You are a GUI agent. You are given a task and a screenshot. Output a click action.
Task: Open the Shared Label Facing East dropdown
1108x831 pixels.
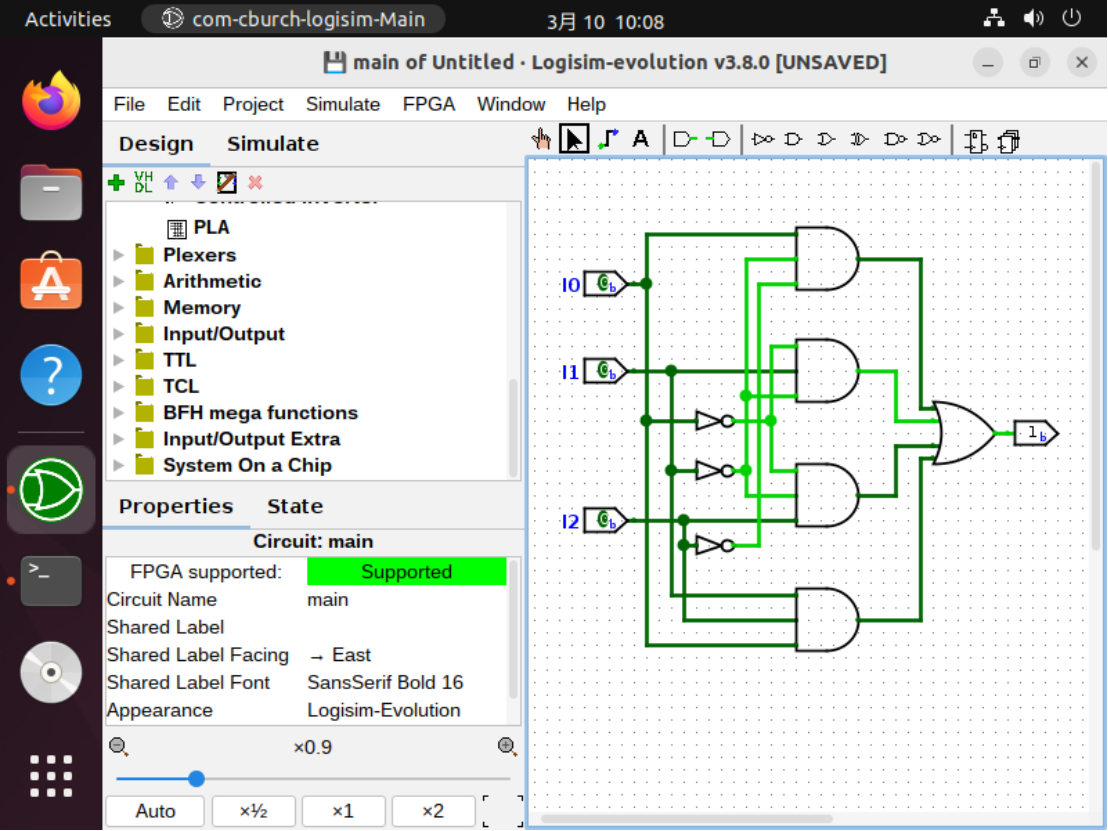click(406, 655)
